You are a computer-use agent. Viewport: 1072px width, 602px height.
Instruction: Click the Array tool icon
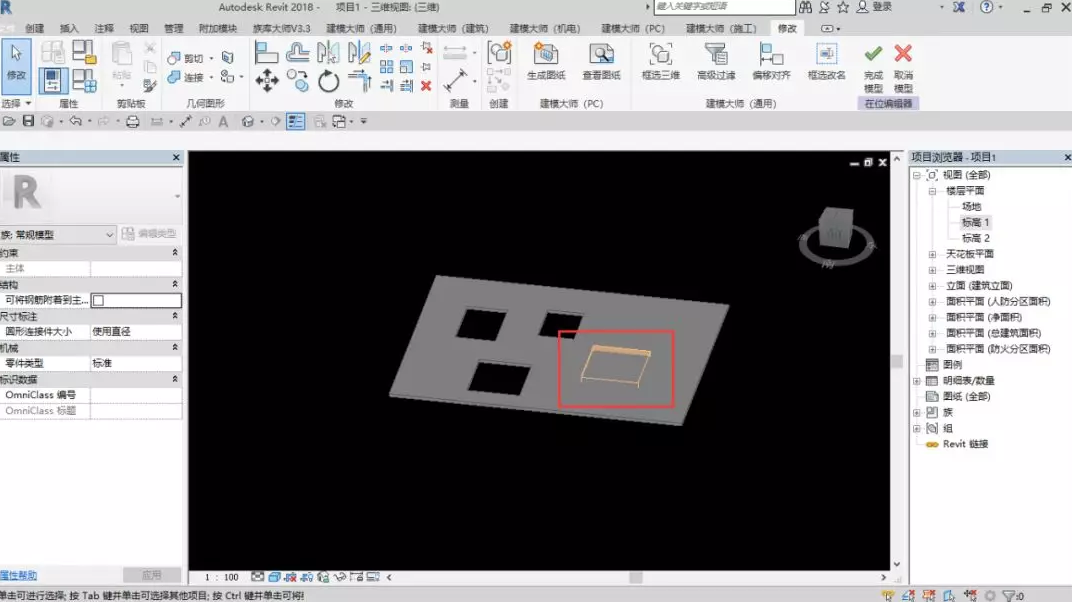point(386,67)
